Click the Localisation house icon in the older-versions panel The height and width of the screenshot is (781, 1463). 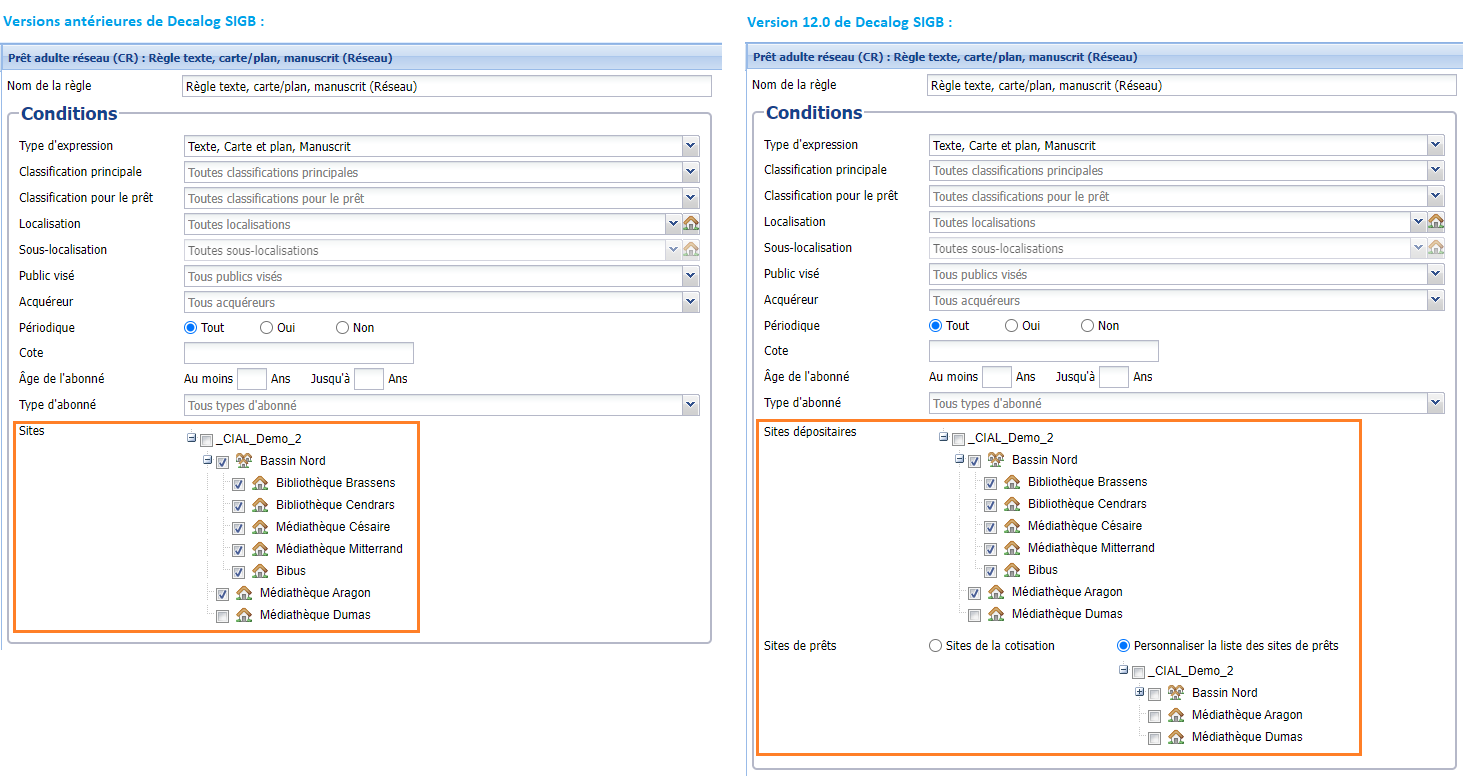pyautogui.click(x=691, y=224)
